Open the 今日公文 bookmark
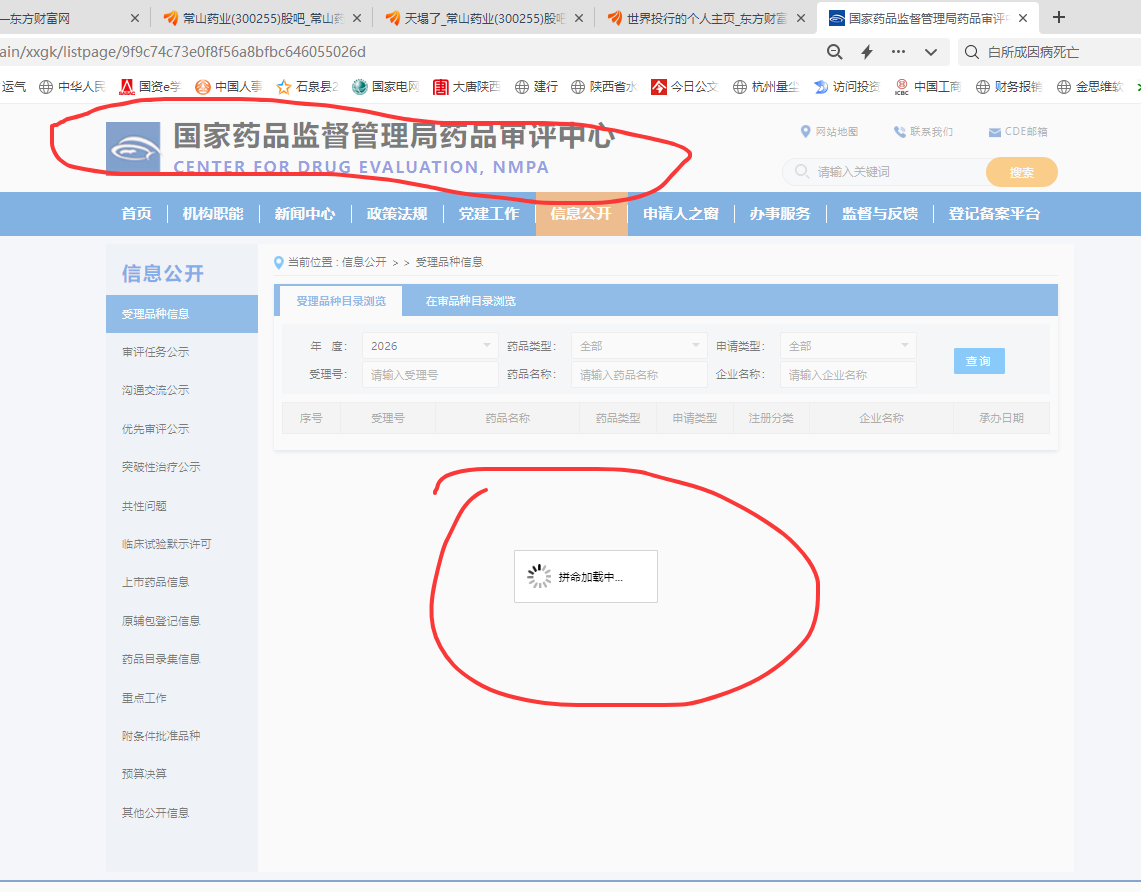Viewport: 1141px width, 892px height. (x=685, y=87)
